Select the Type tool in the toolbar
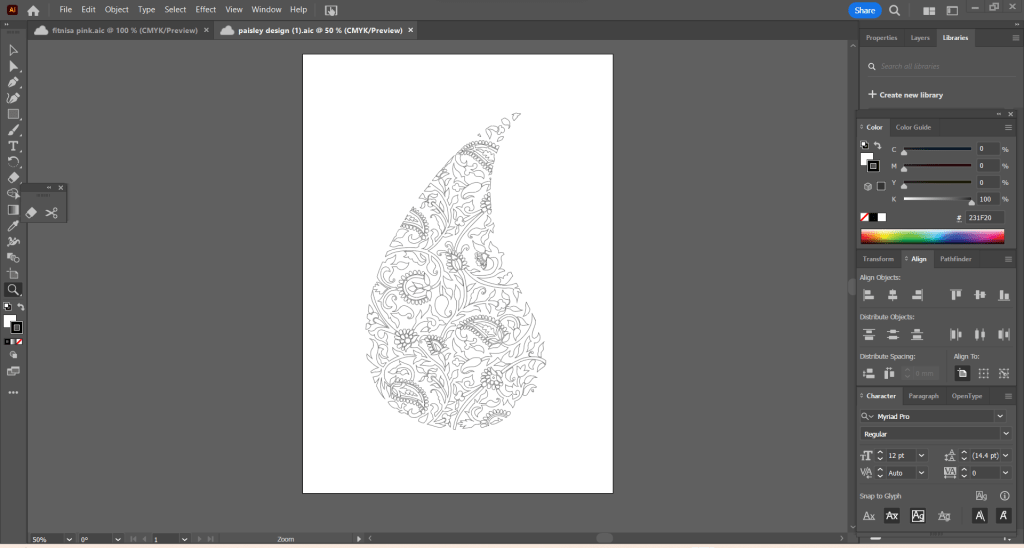Viewport: 1024px width, 548px height. (x=14, y=146)
